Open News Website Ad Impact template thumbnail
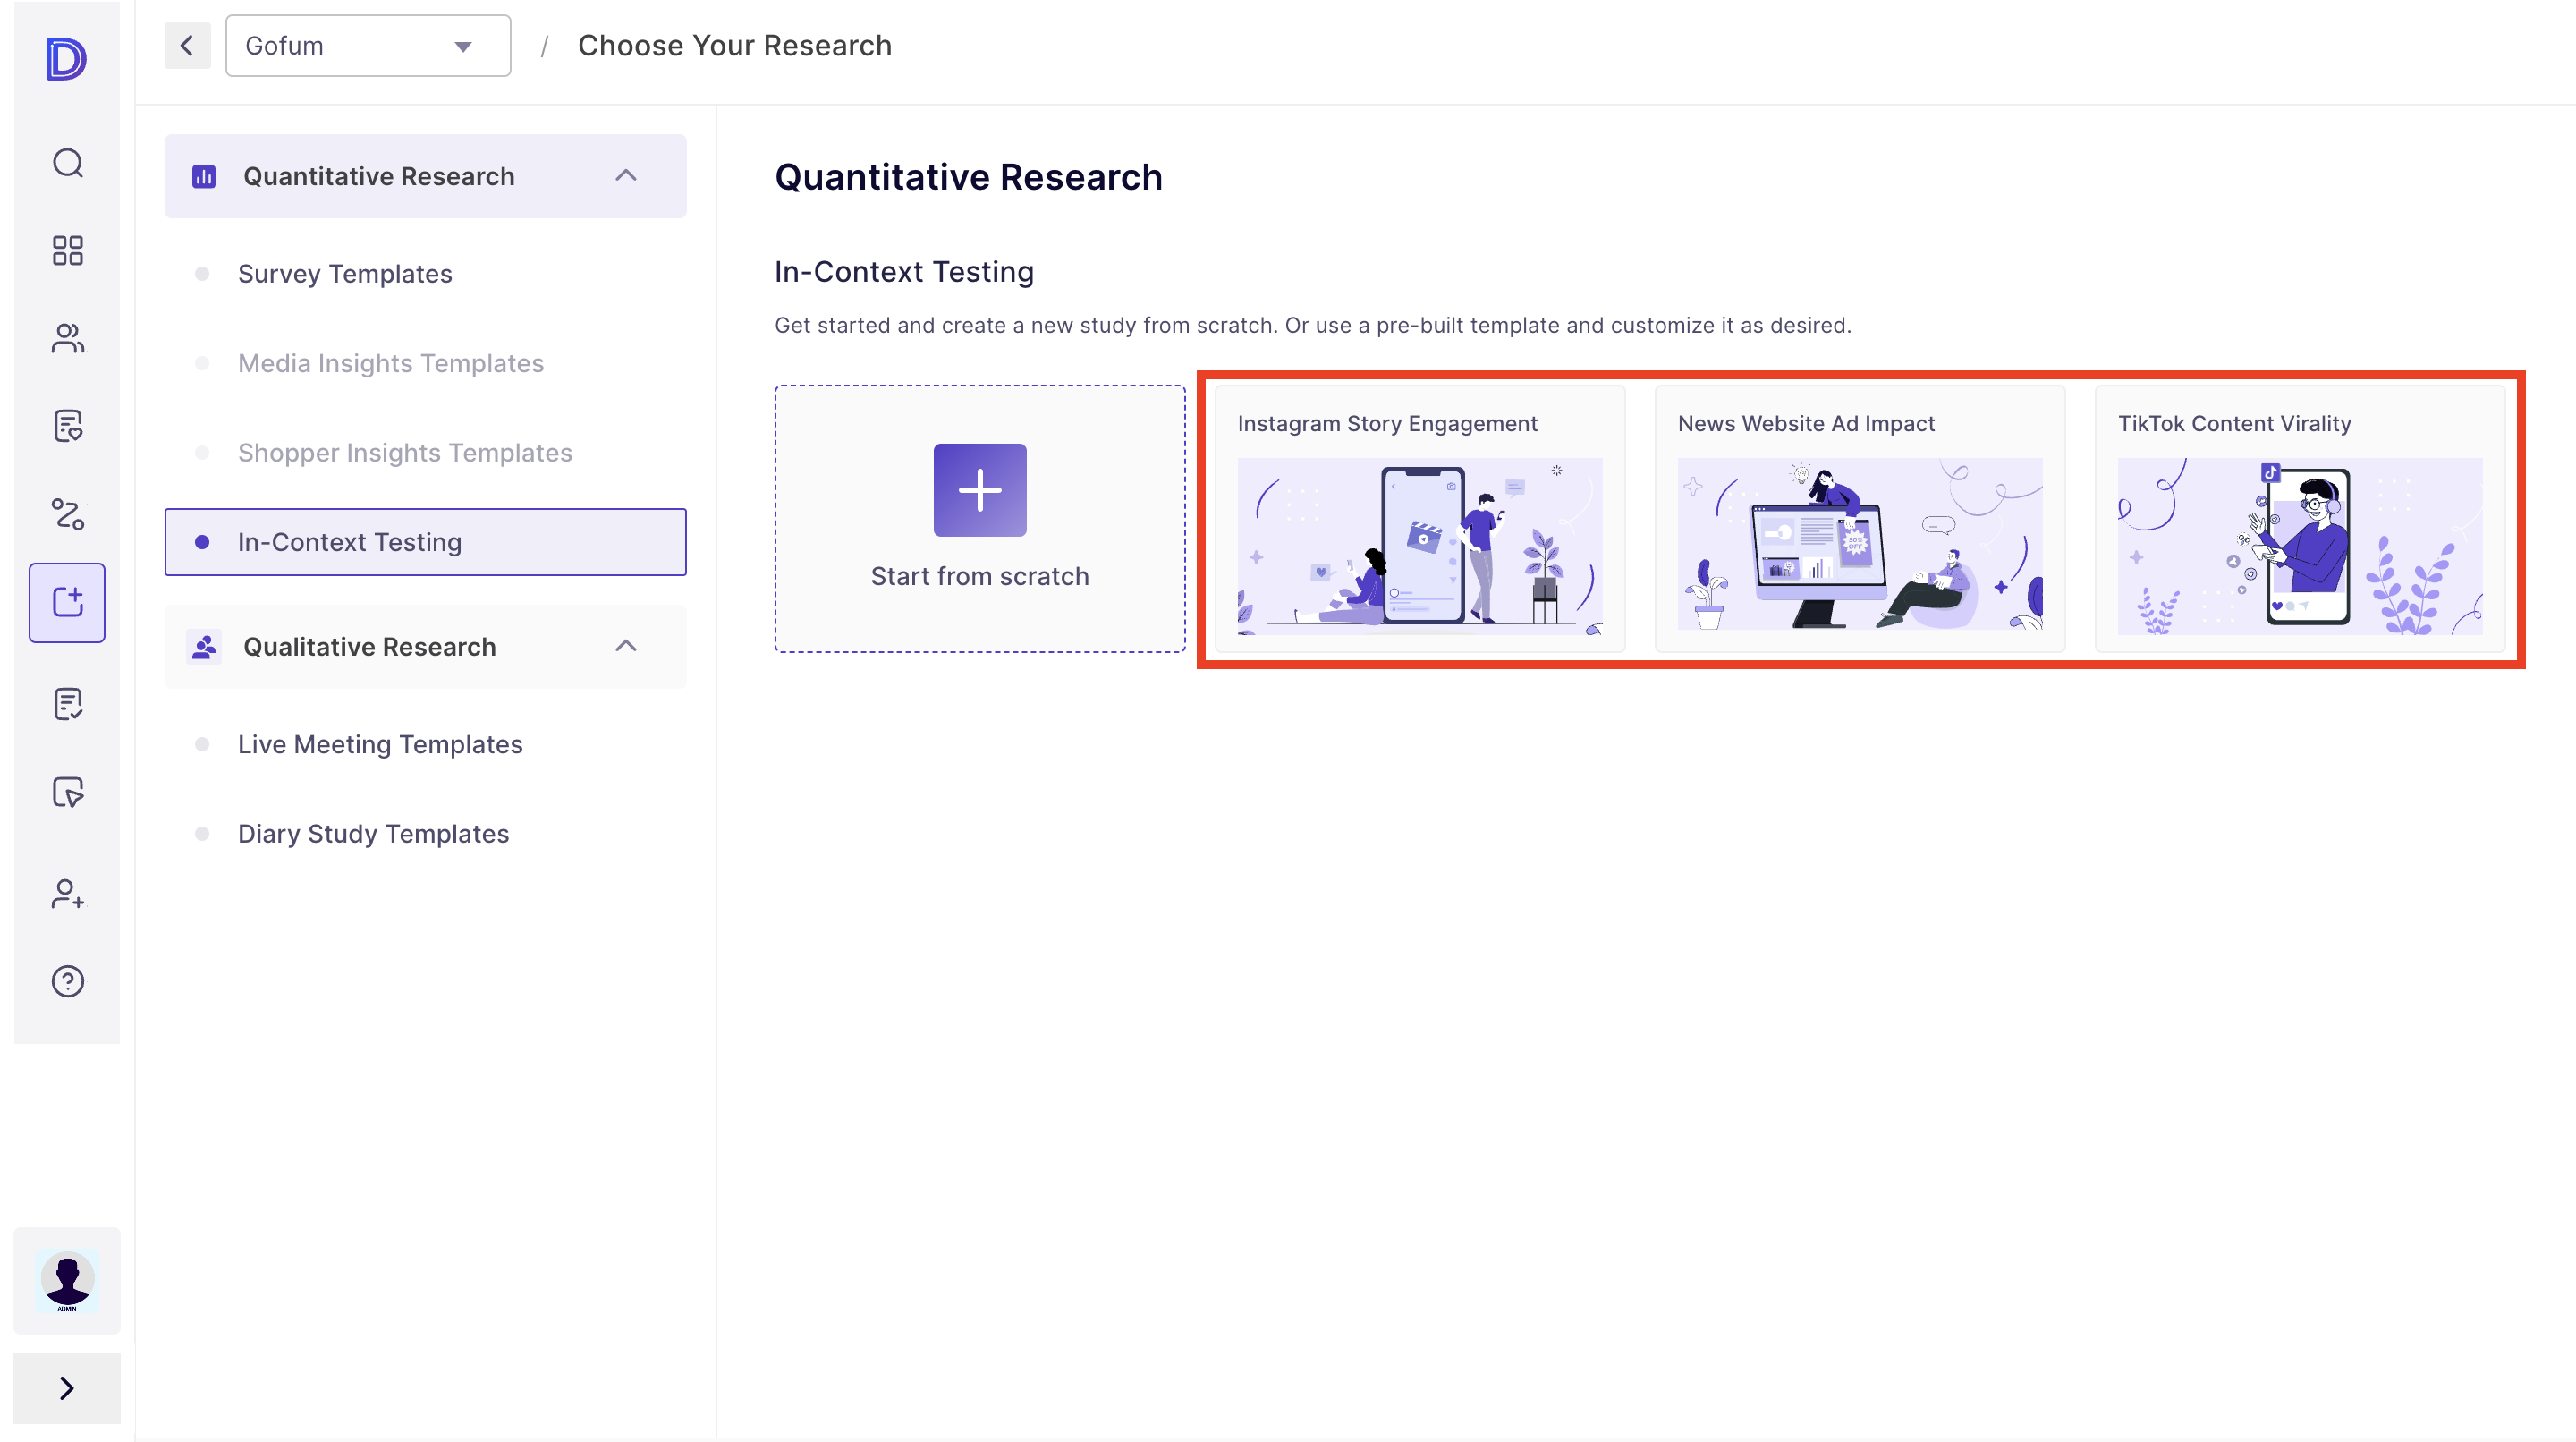 (1859, 544)
